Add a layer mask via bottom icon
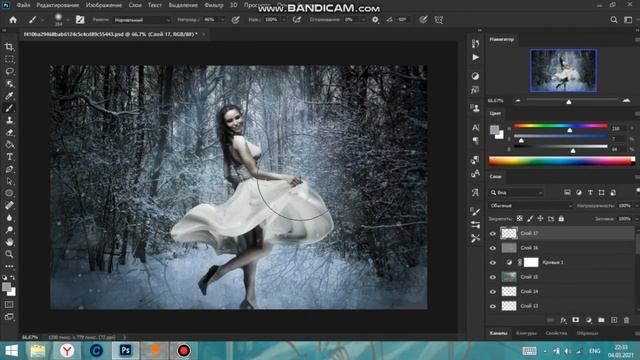 (x=576, y=320)
